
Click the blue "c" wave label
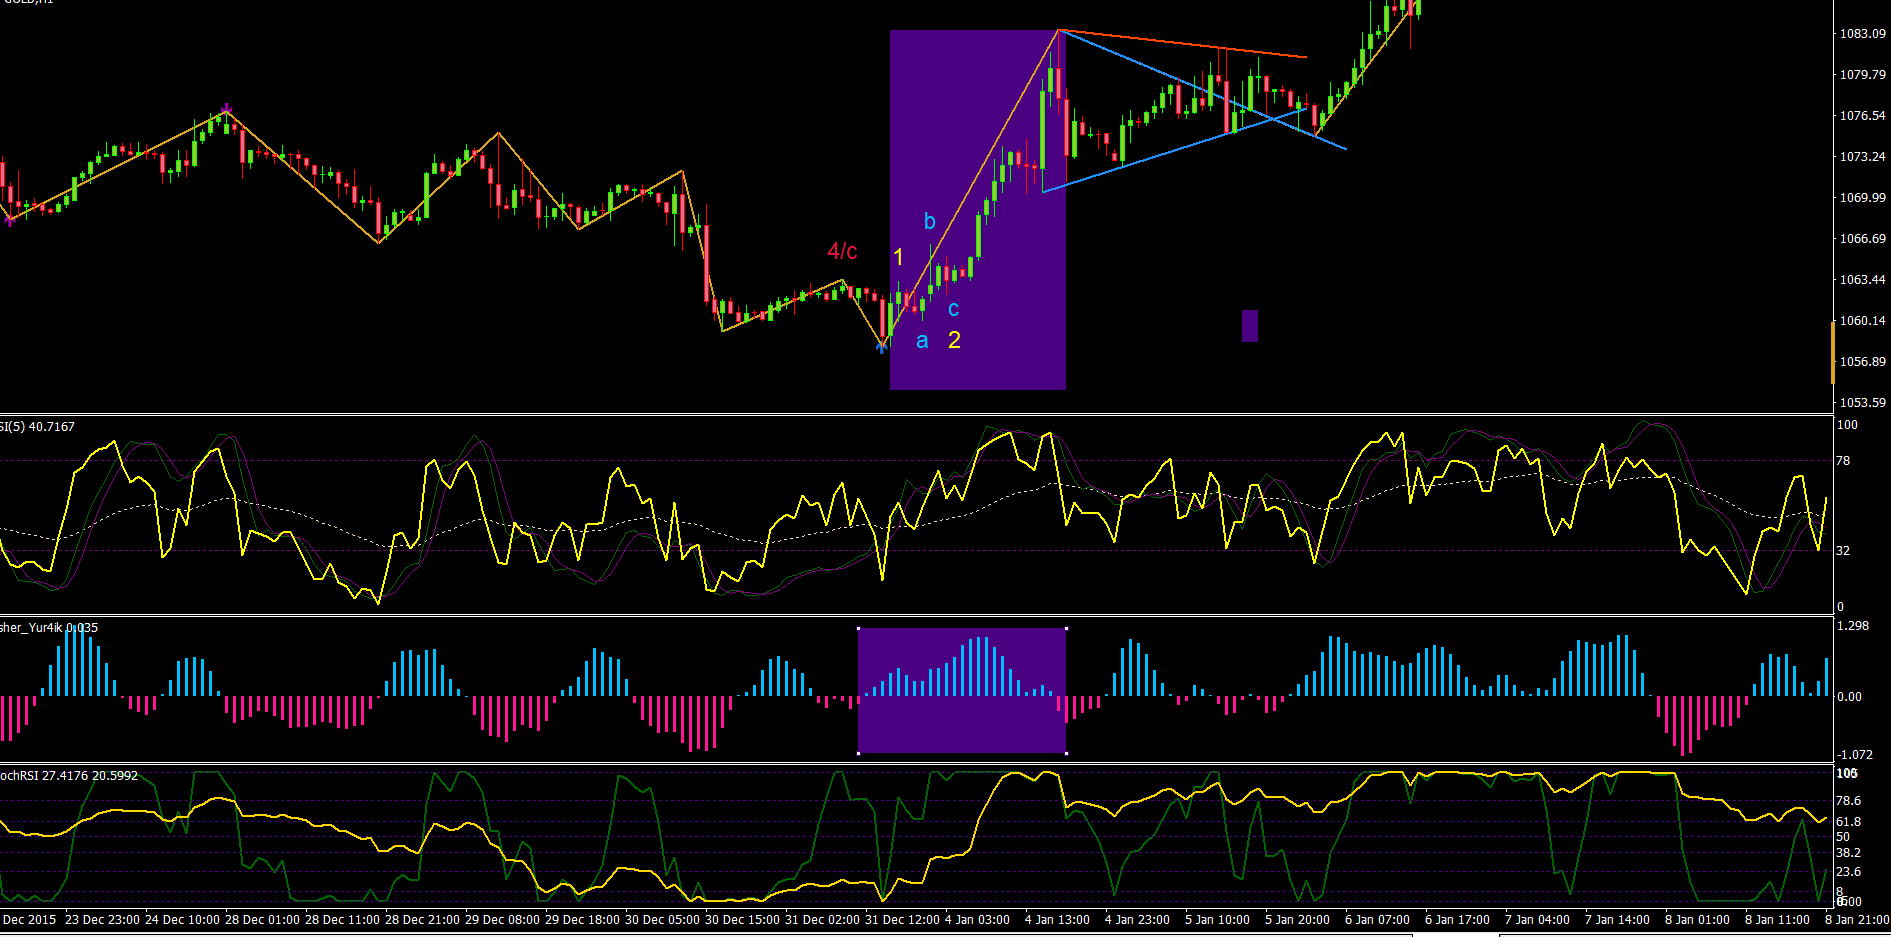(x=953, y=310)
